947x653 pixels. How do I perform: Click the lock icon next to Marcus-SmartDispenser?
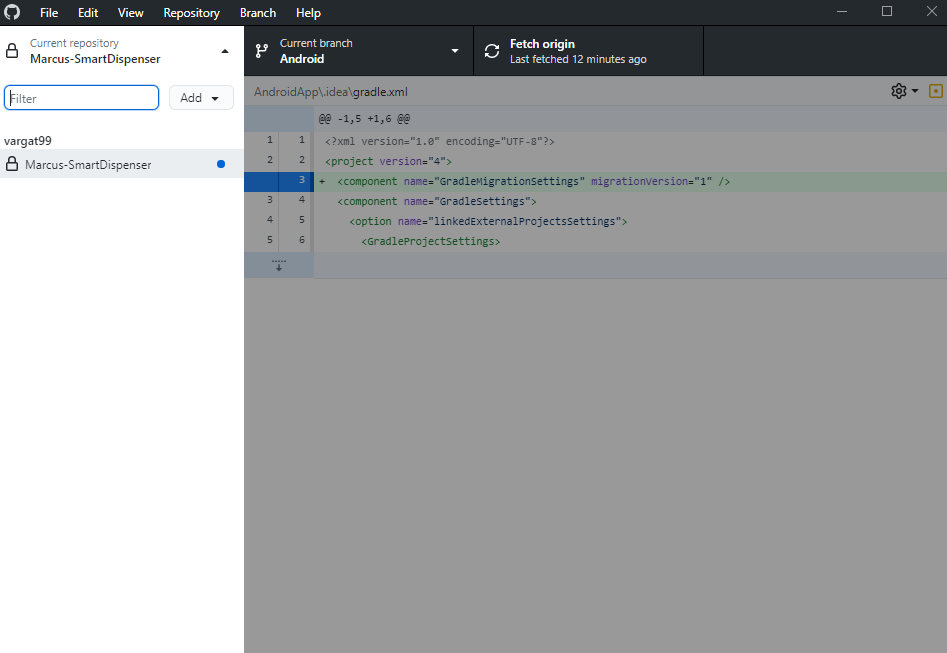click(x=10, y=166)
